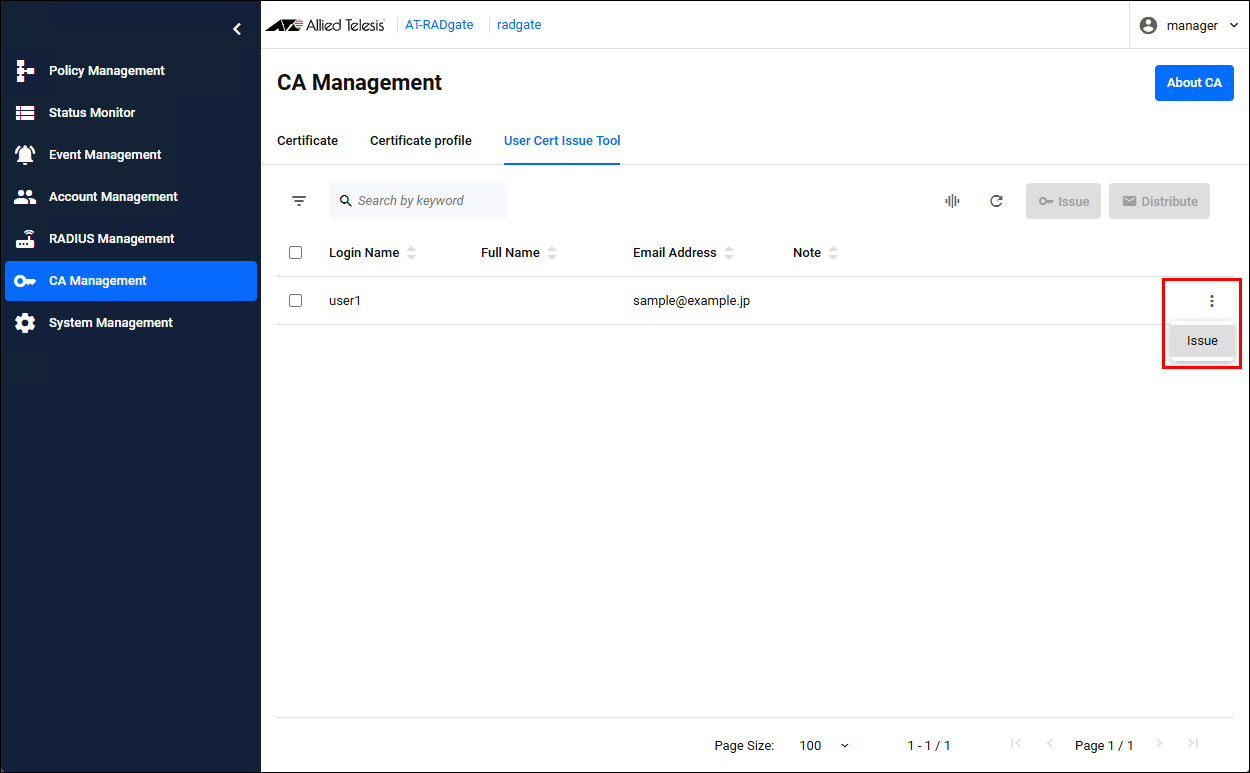Click the 1 - 1 / 1 record count

(x=929, y=745)
